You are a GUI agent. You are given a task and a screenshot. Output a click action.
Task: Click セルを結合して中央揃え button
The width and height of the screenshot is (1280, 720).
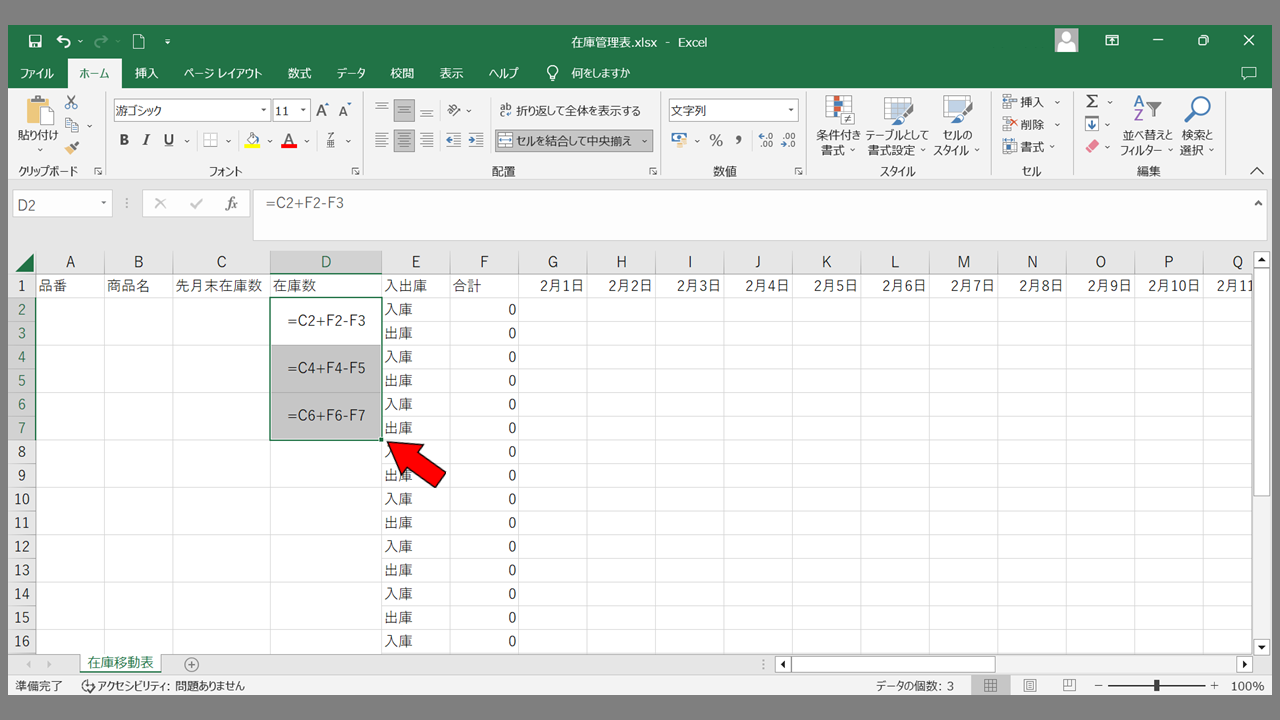[x=565, y=141]
